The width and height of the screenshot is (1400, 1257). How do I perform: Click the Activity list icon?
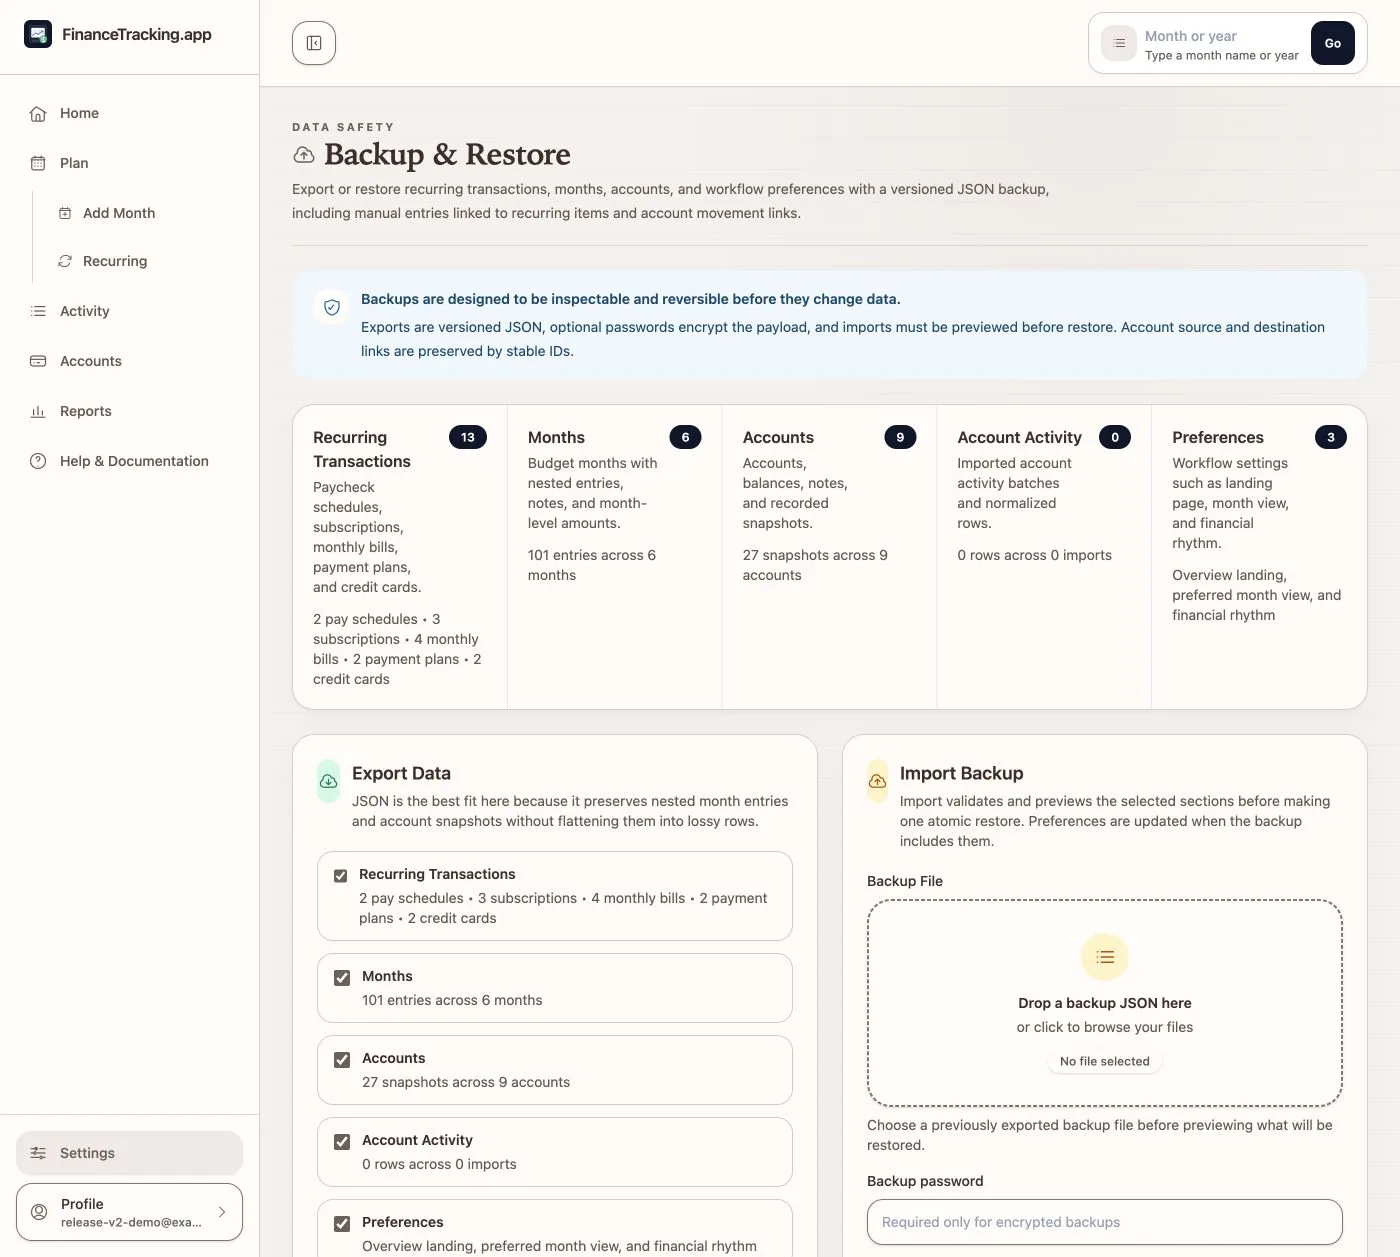pyautogui.click(x=38, y=311)
